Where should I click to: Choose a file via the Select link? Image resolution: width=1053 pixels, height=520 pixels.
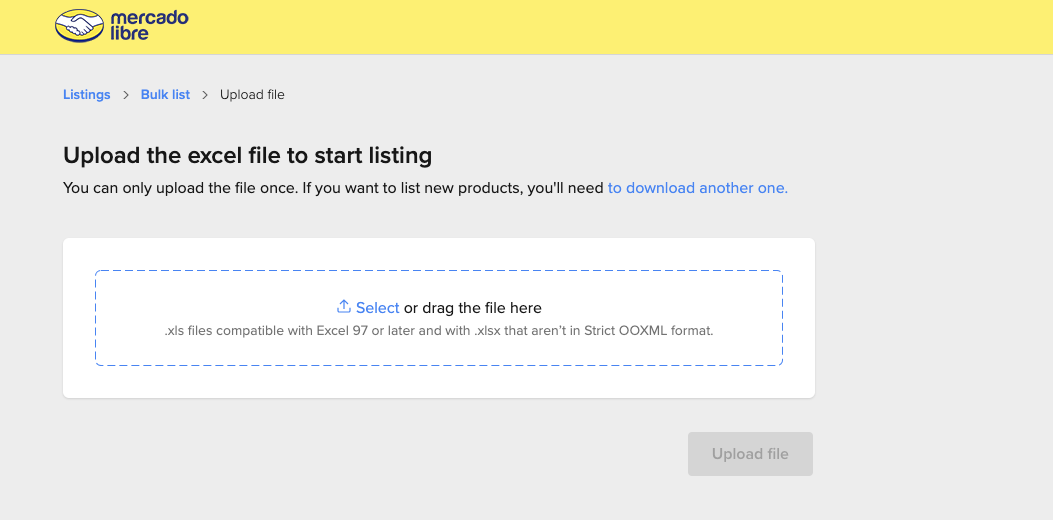tap(377, 308)
